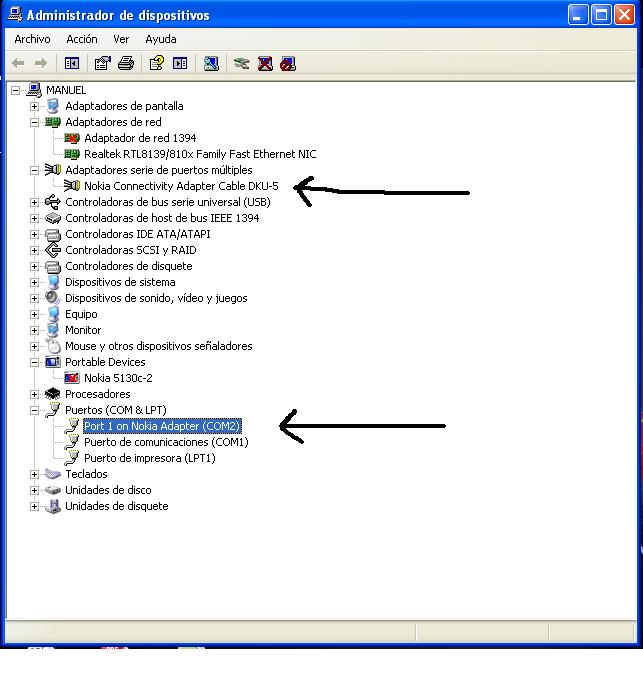Expand Adaptadores de pantalla
The height and width of the screenshot is (685, 643).
pyautogui.click(x=34, y=106)
